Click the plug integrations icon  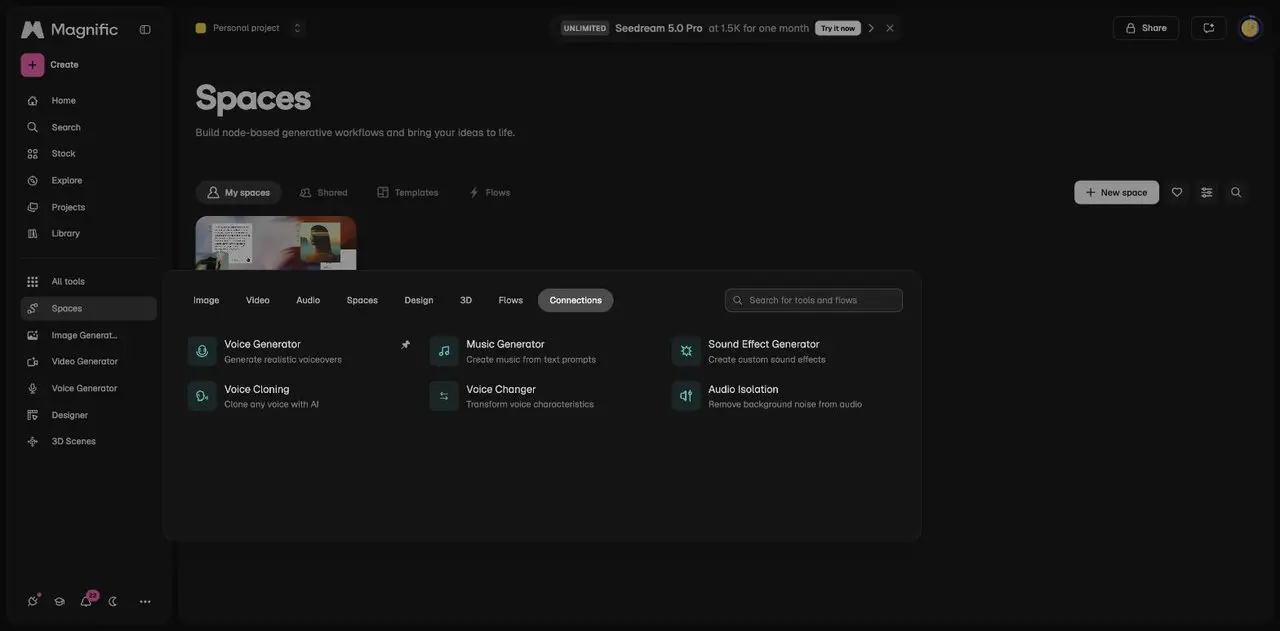(33, 601)
